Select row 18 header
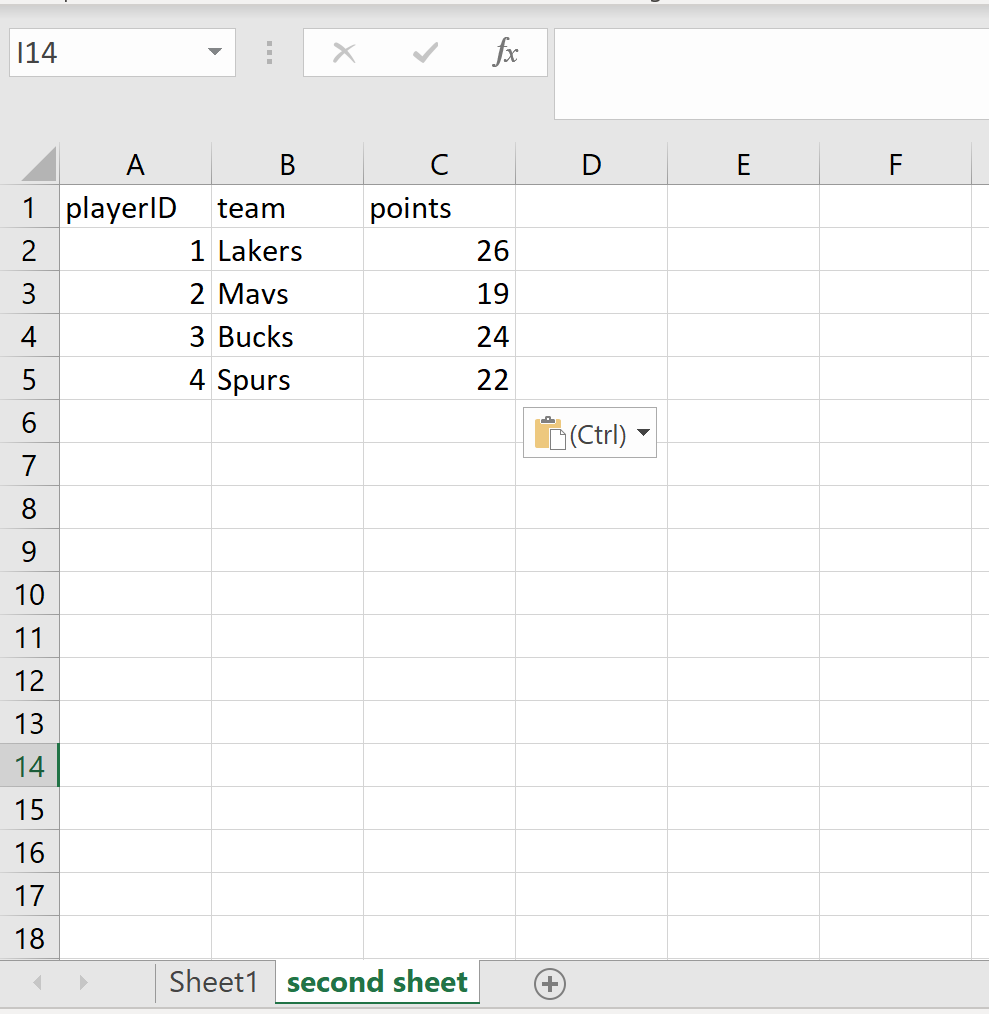The image size is (989, 1014). [29, 938]
